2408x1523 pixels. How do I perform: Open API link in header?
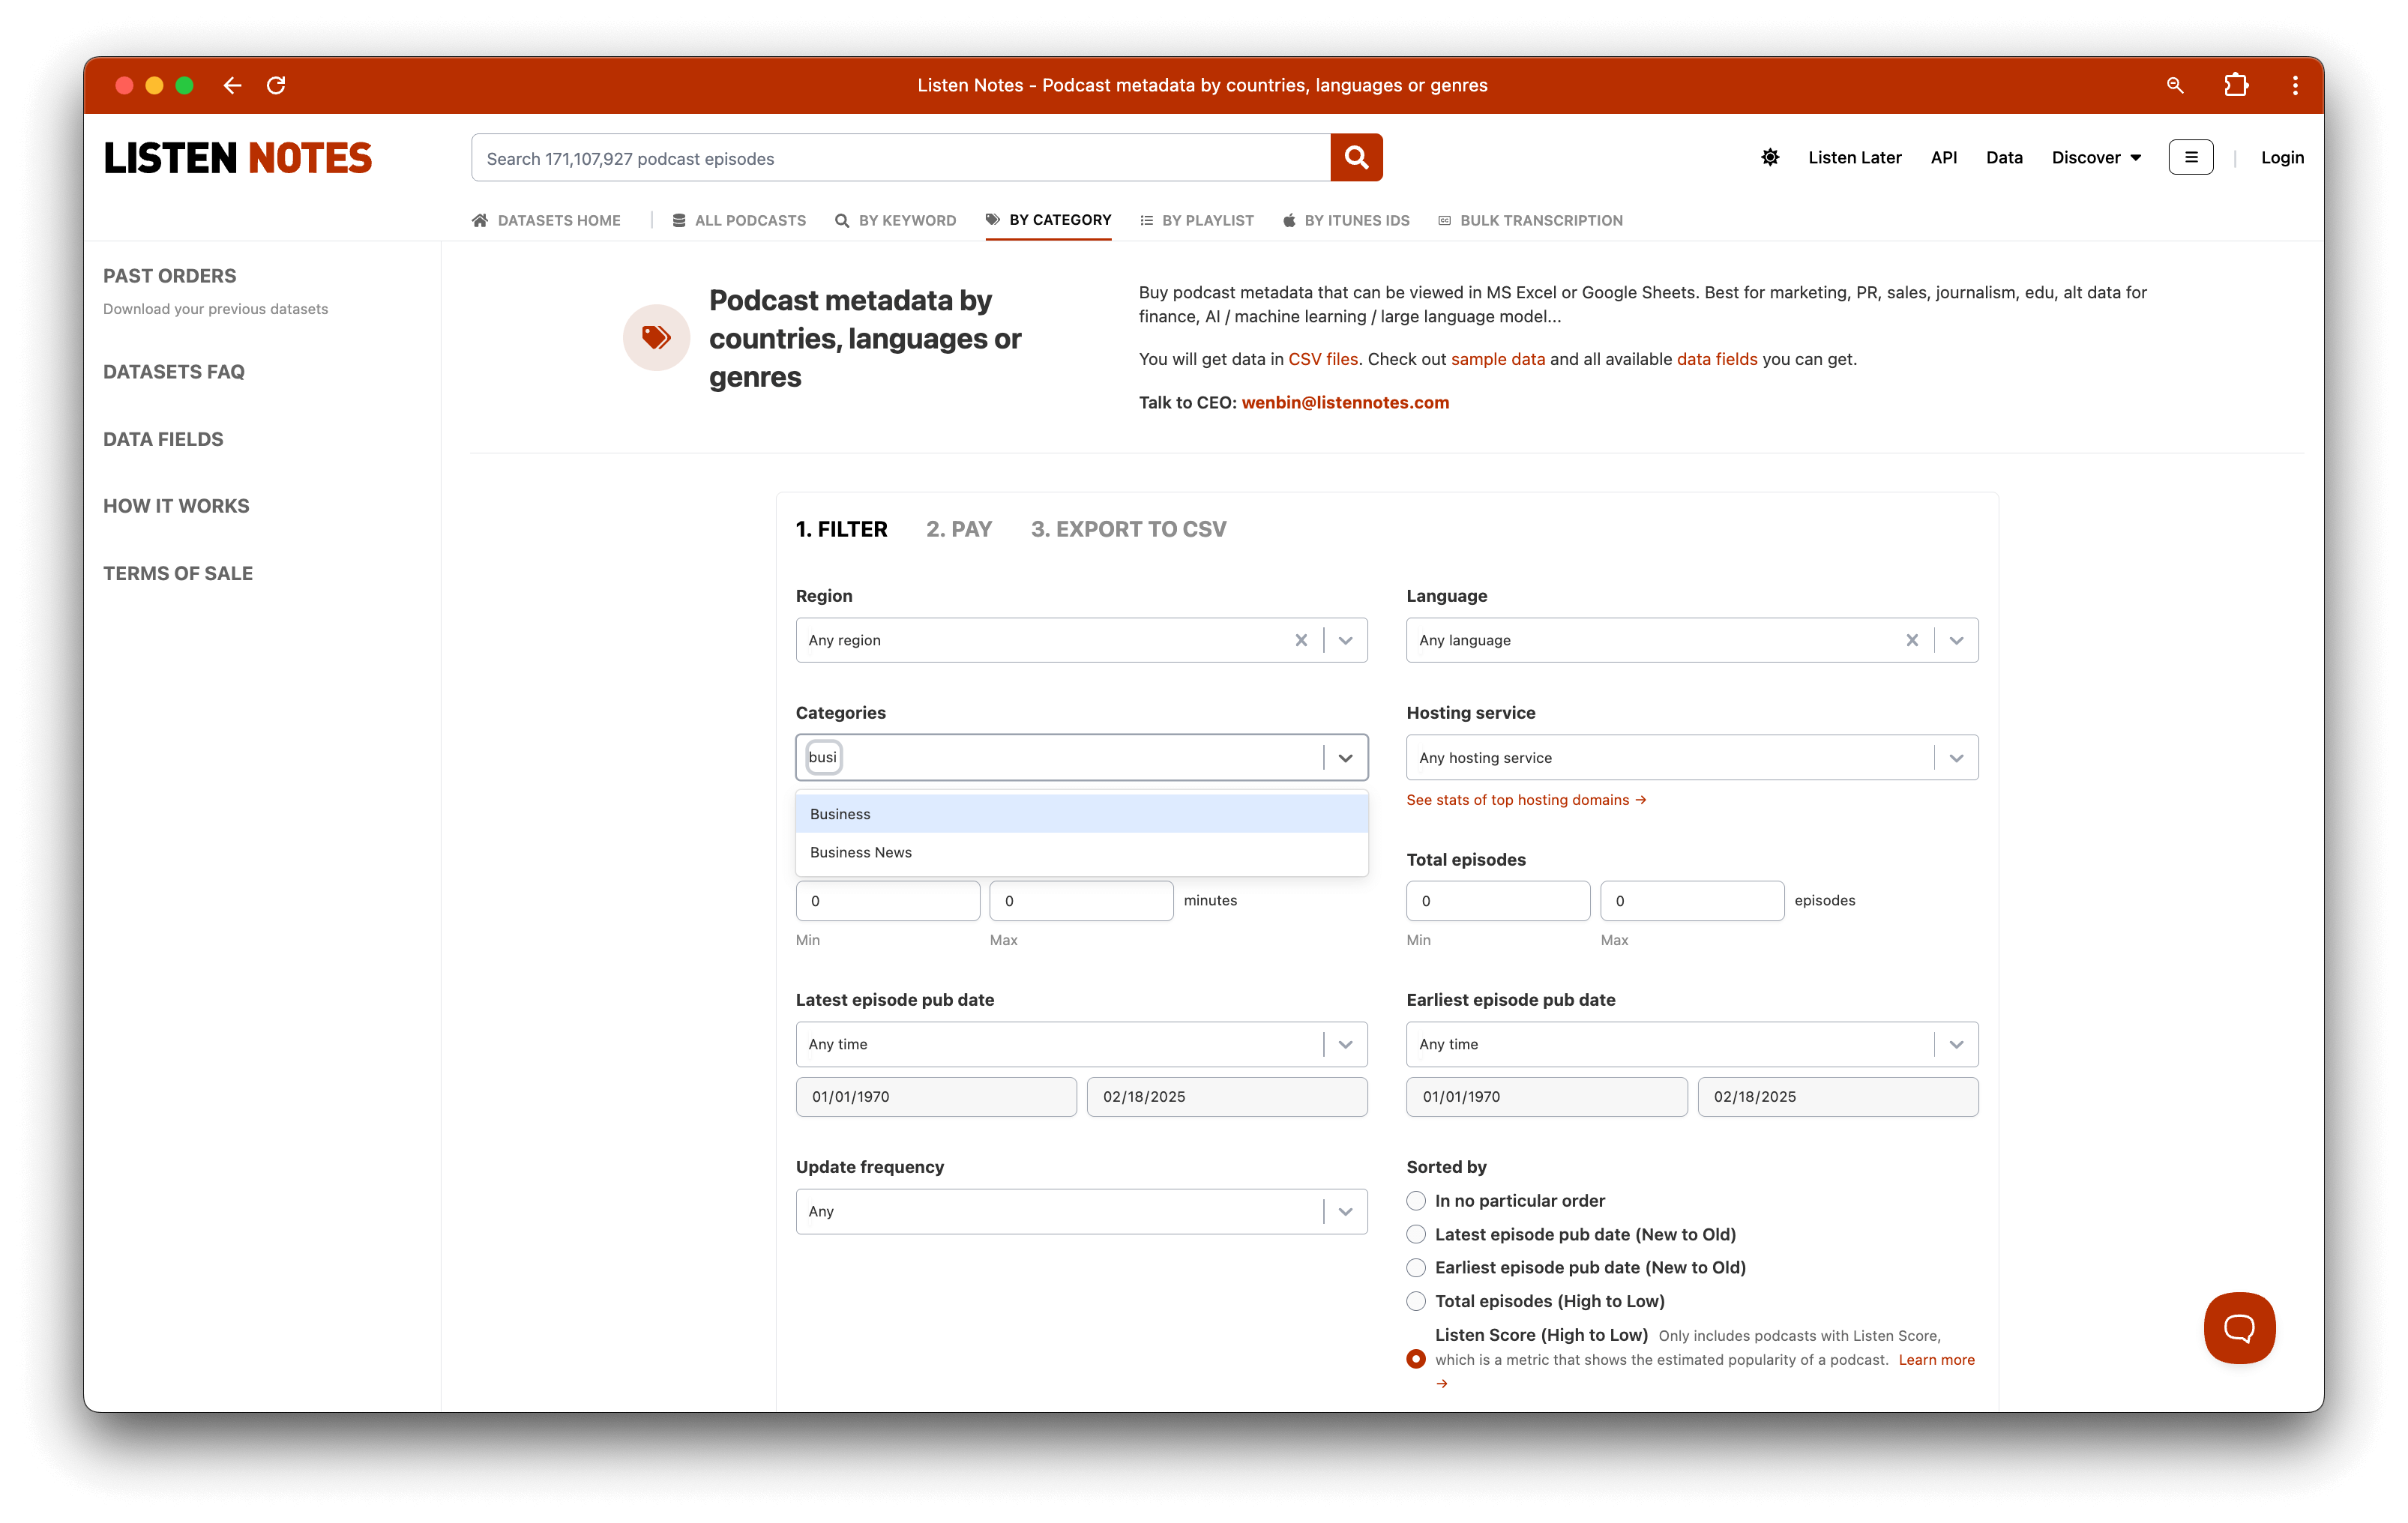(1943, 157)
